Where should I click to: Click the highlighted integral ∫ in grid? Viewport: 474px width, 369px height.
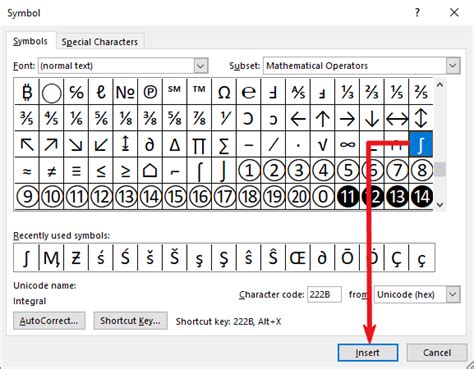click(421, 144)
